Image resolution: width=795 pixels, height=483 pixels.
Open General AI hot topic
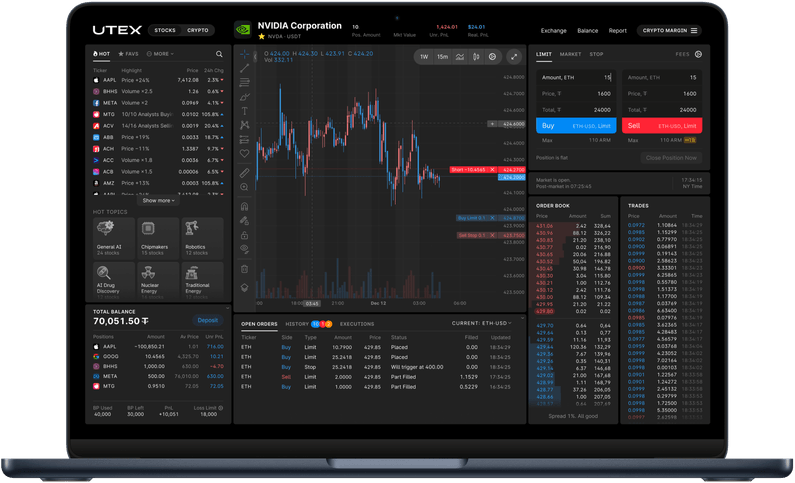point(114,238)
